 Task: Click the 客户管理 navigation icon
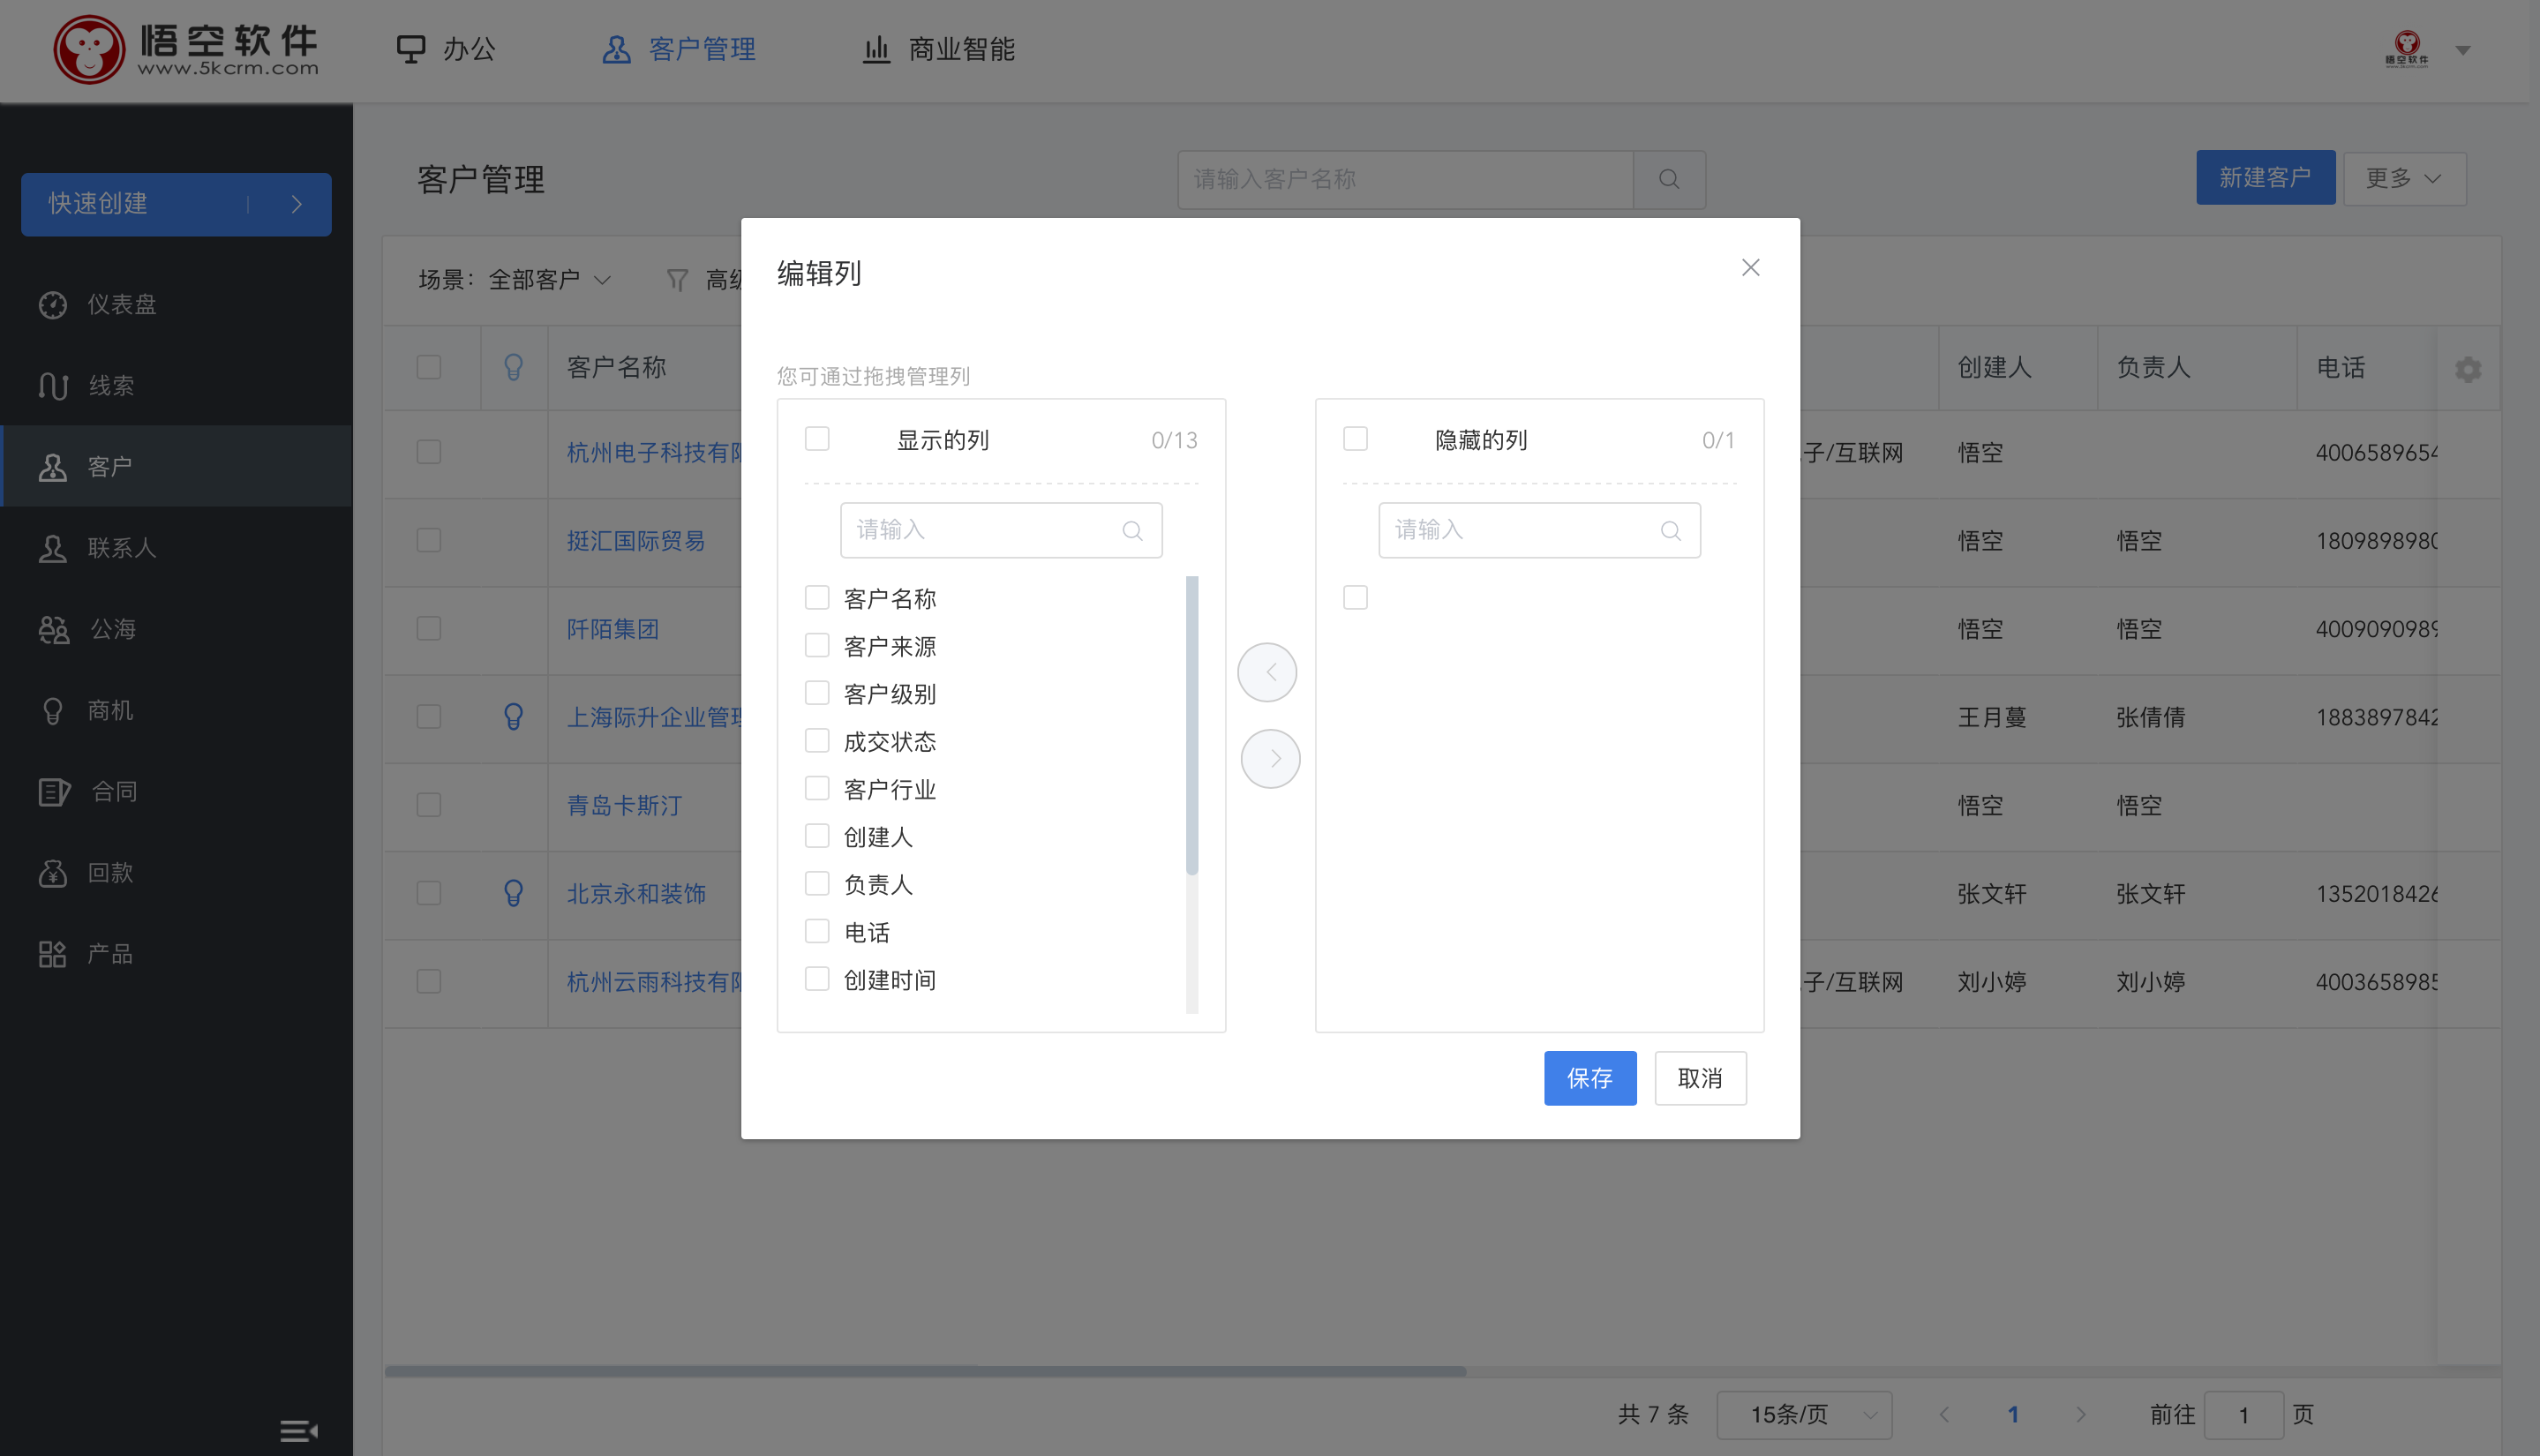616,47
